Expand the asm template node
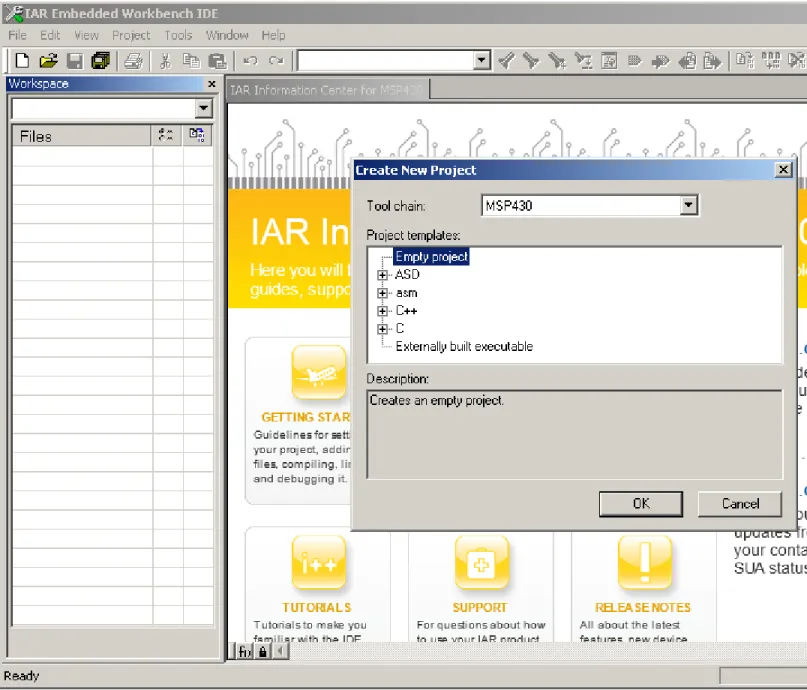The image size is (807, 690). (382, 293)
